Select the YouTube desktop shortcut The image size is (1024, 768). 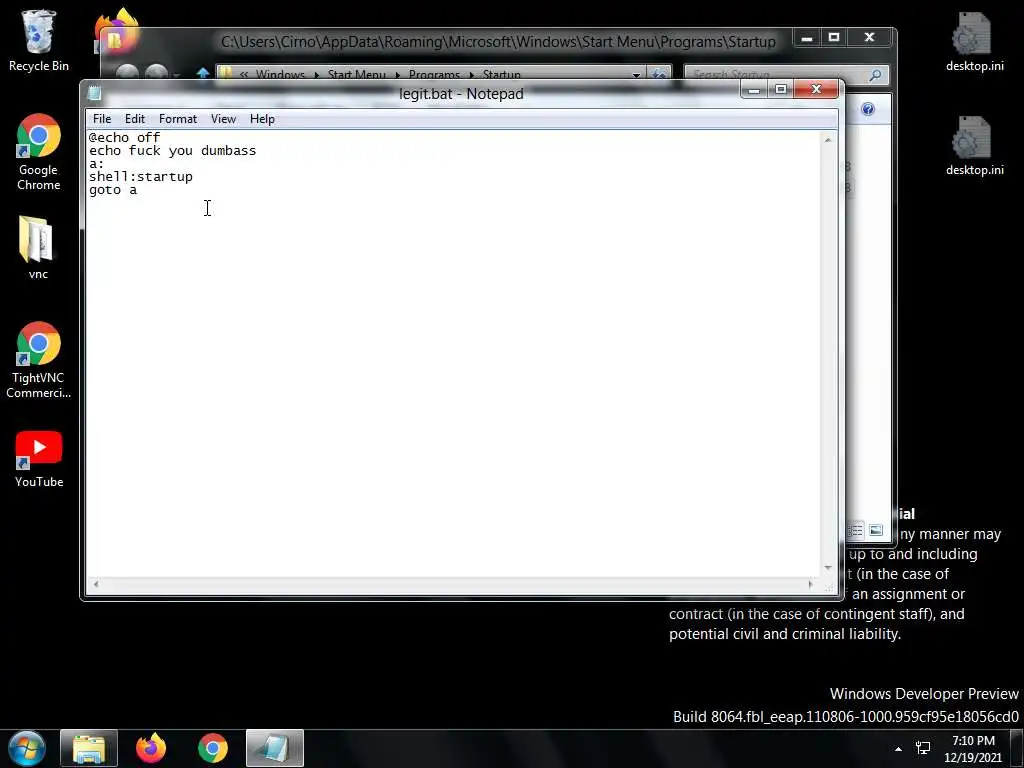click(x=39, y=458)
